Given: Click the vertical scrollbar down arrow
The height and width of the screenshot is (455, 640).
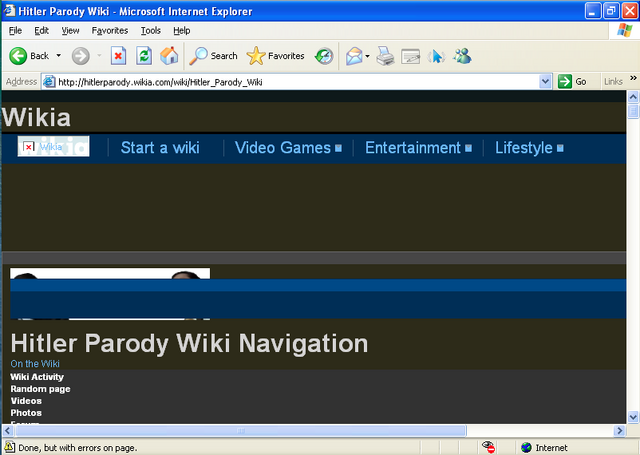Looking at the screenshot, I should 633,417.
